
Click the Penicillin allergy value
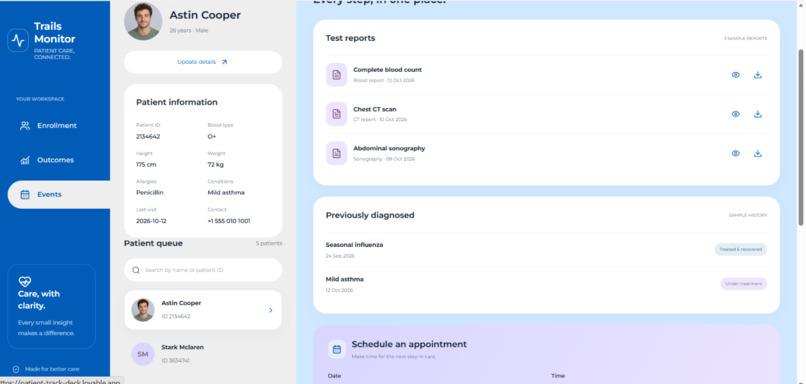[150, 193]
